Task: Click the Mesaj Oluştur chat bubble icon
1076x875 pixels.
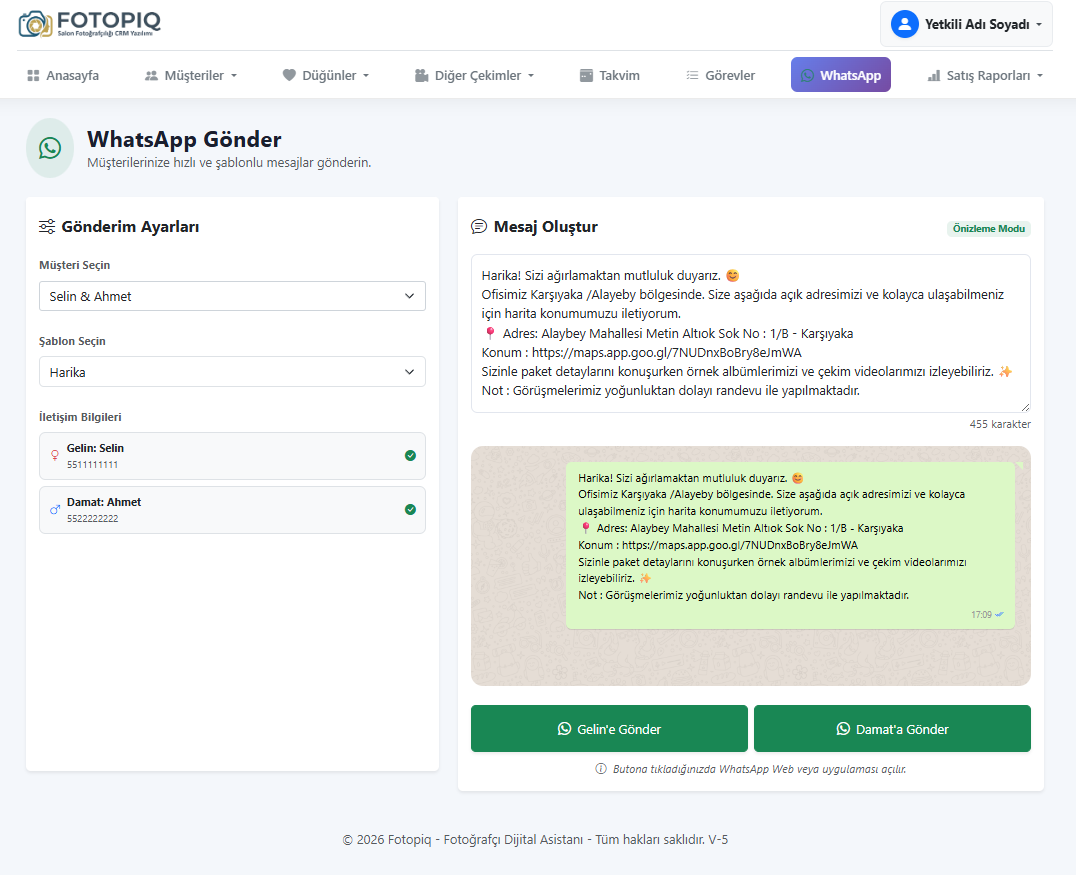Action: [x=479, y=227]
